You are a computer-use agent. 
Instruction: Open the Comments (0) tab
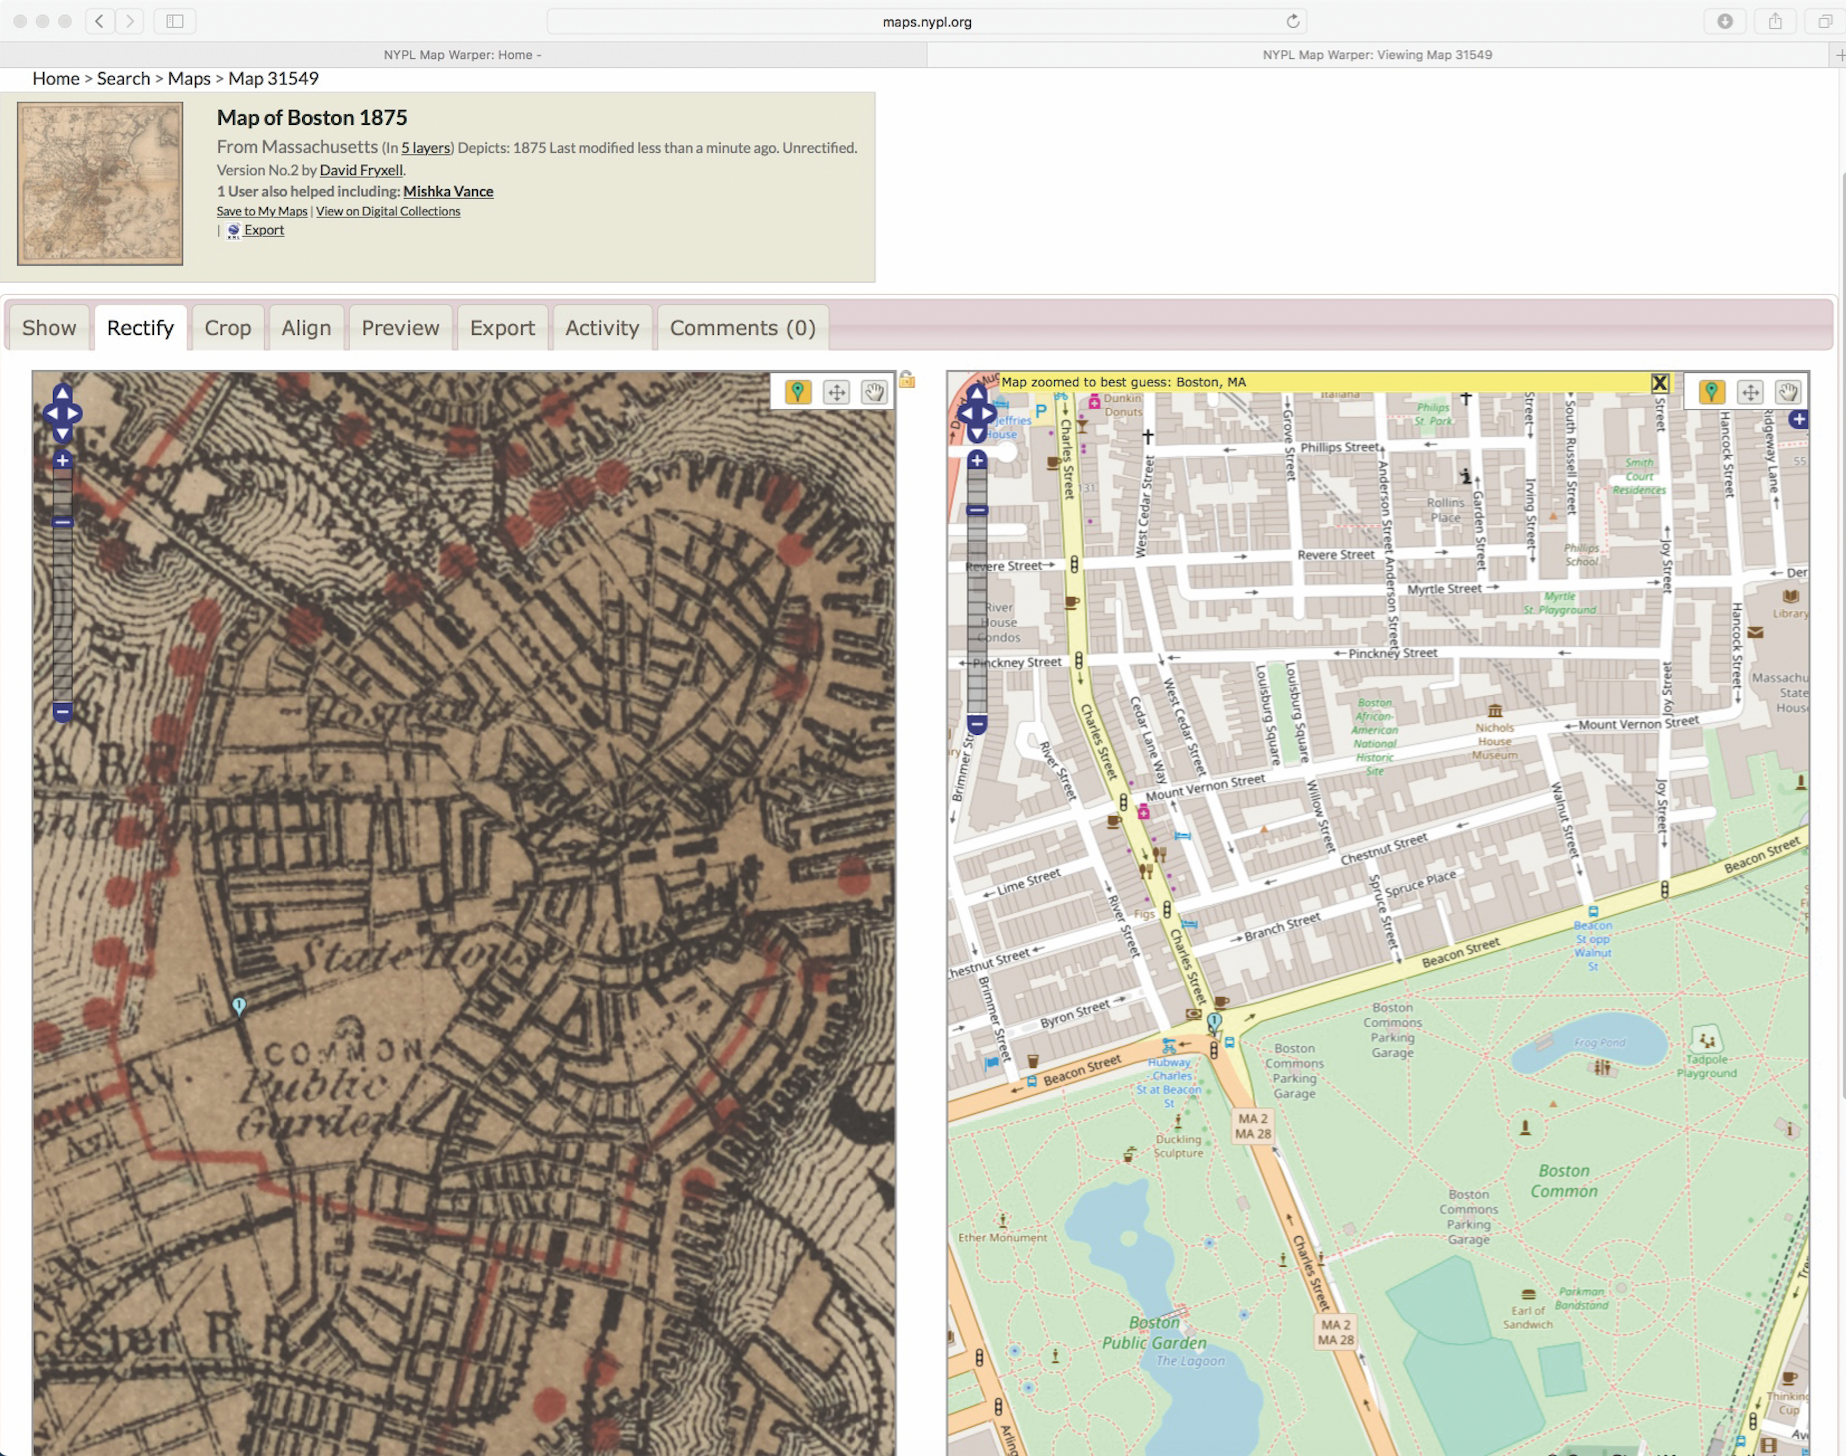(742, 328)
